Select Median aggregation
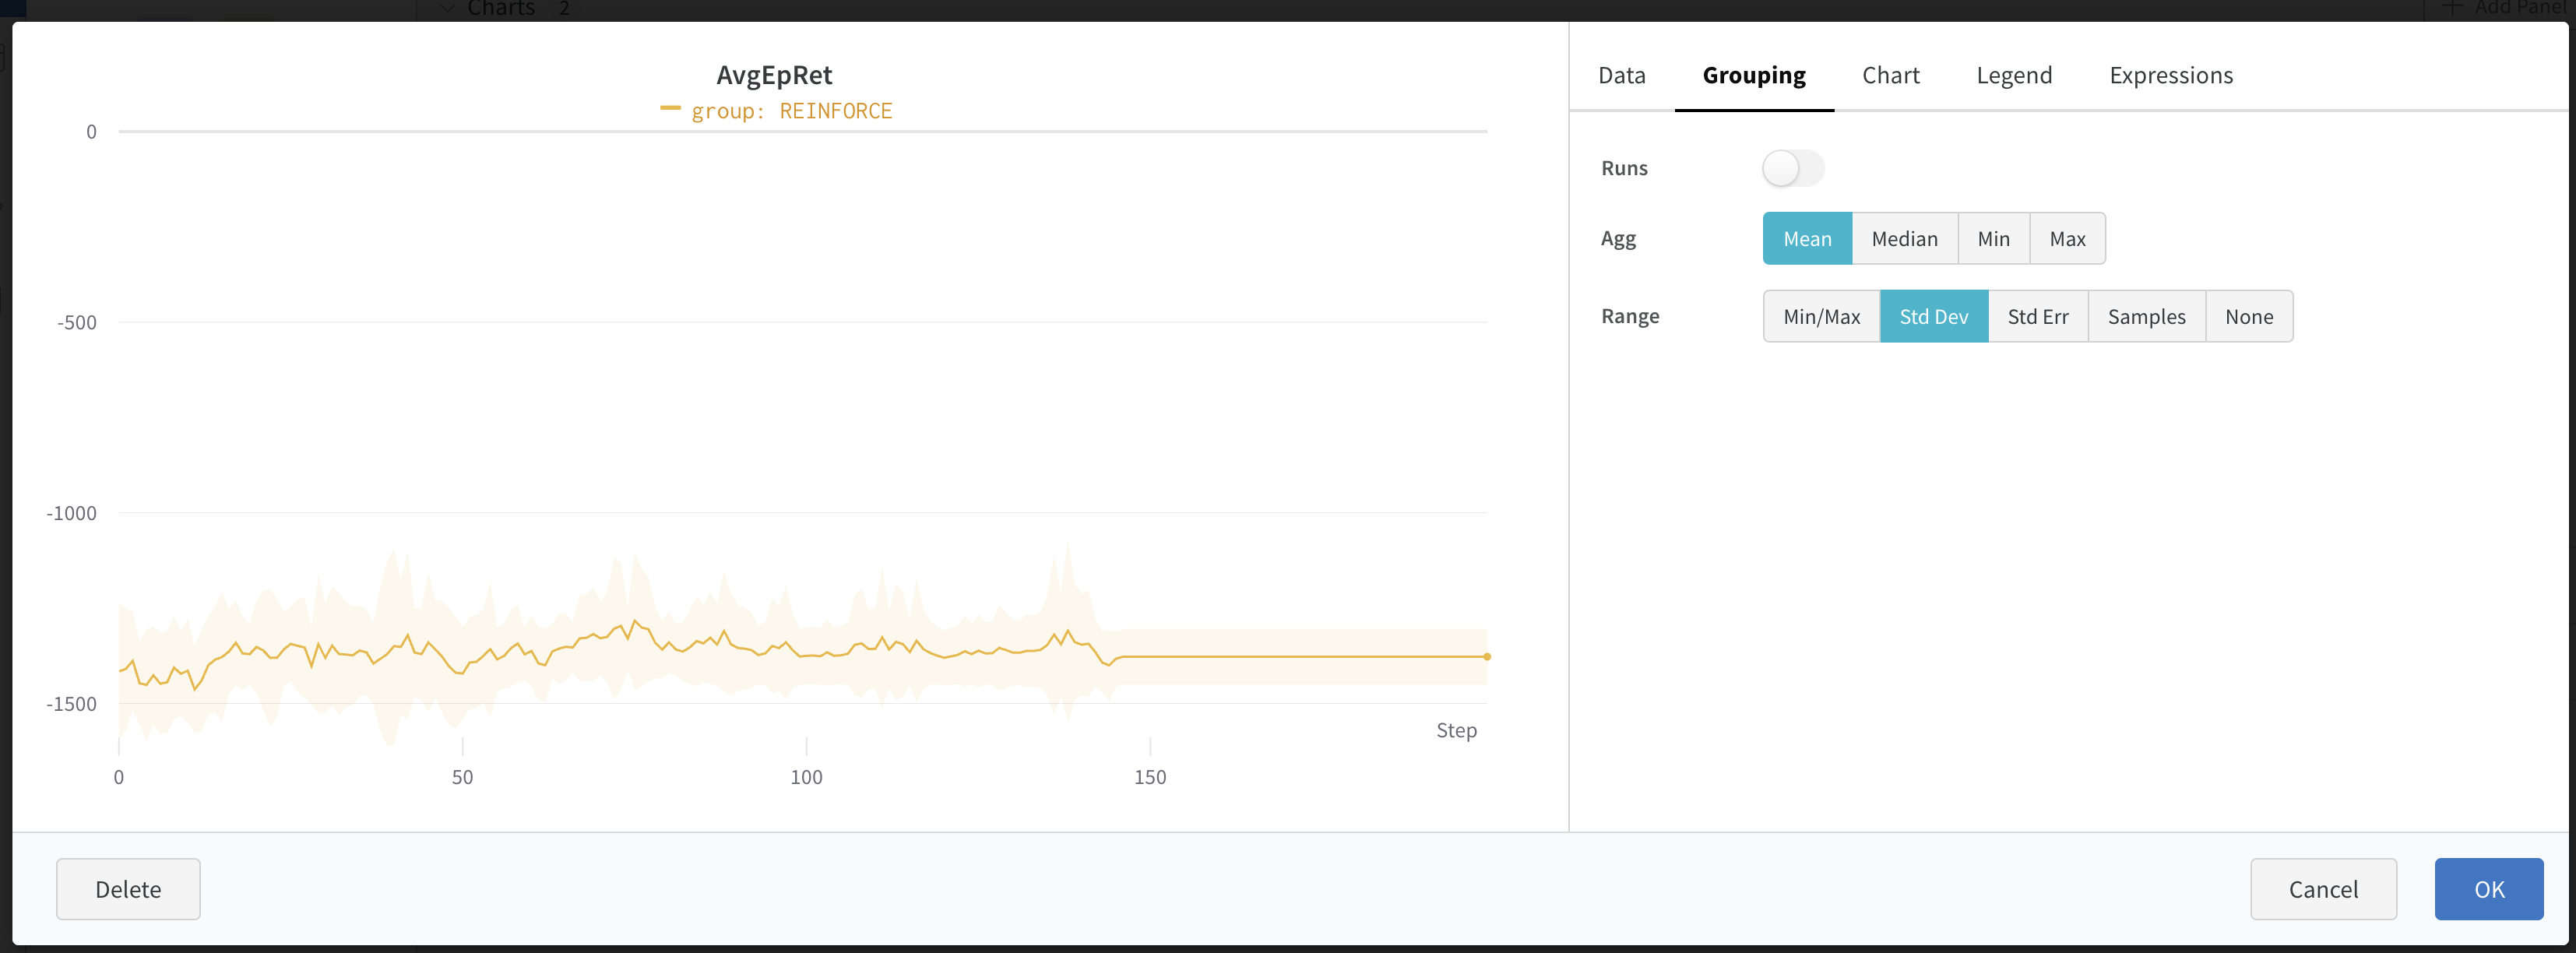 tap(1903, 239)
